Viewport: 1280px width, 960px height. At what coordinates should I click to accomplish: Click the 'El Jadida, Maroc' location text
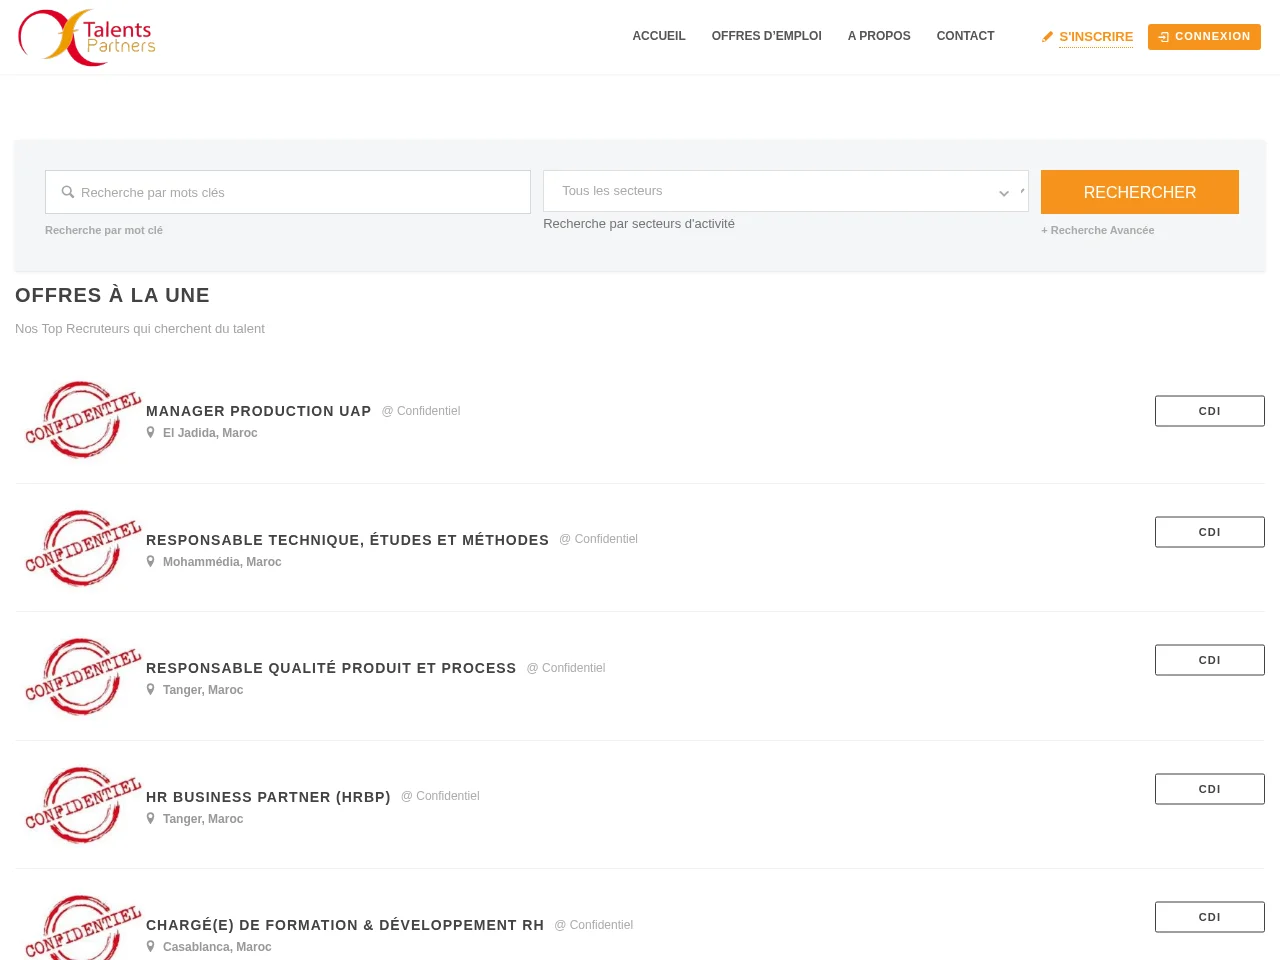pos(210,433)
